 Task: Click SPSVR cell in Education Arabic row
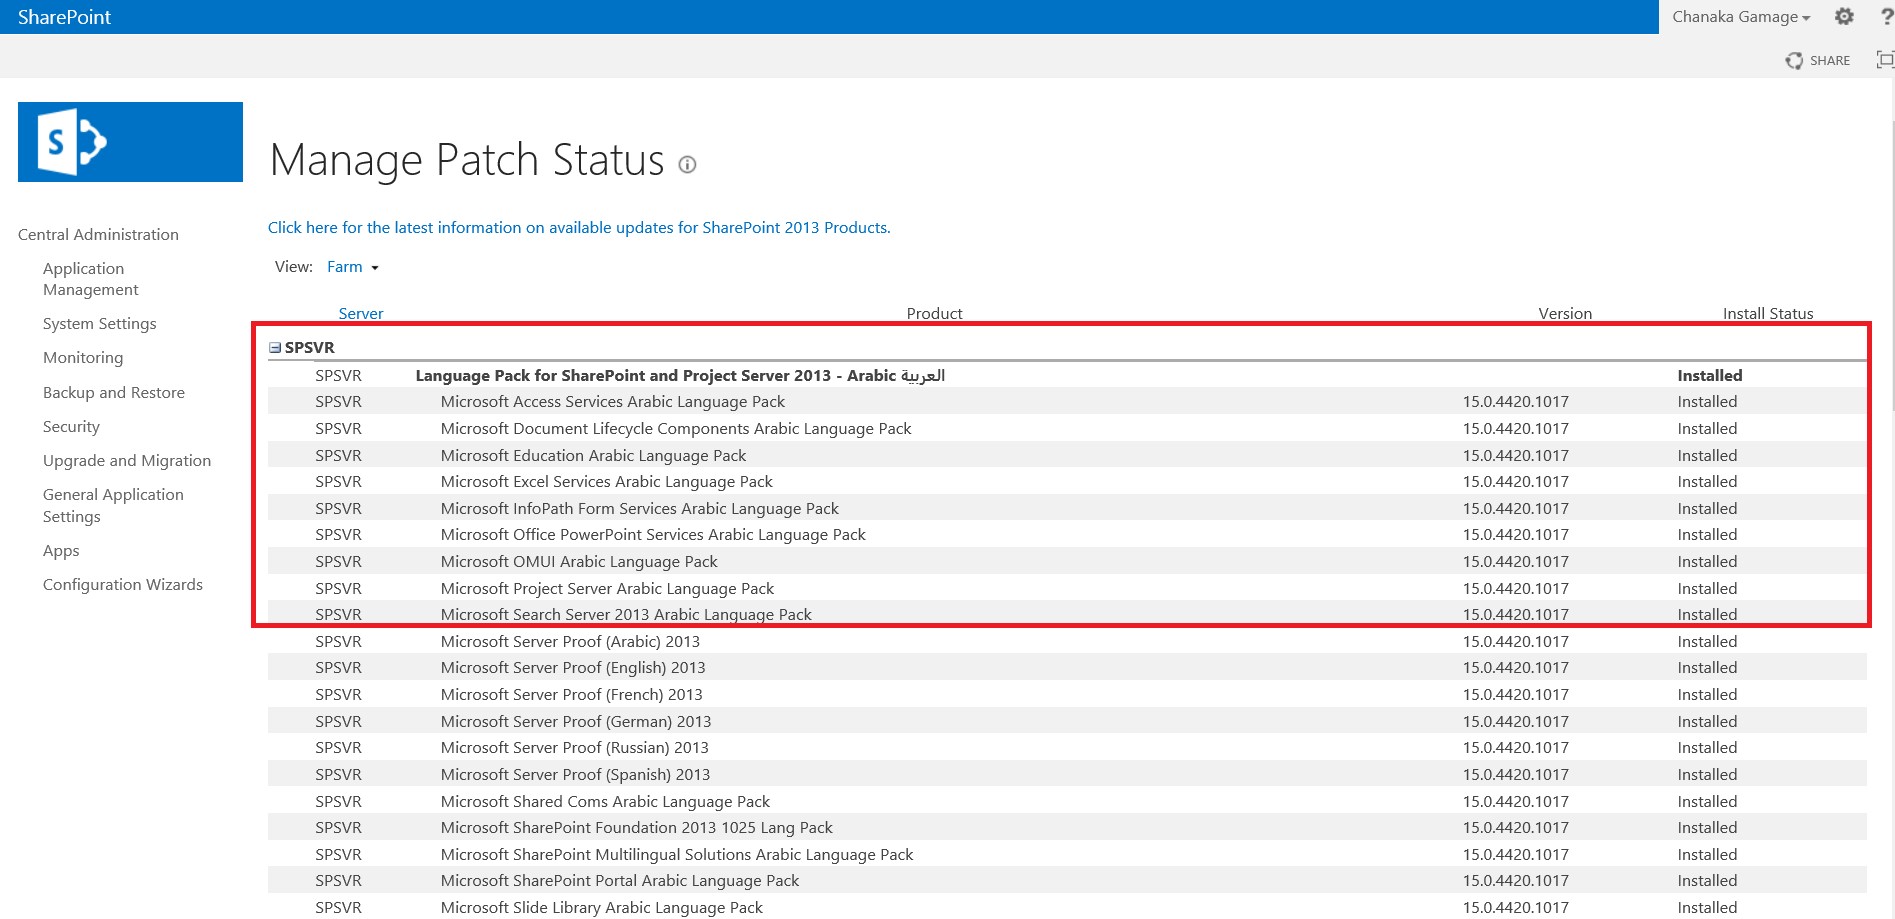338,456
